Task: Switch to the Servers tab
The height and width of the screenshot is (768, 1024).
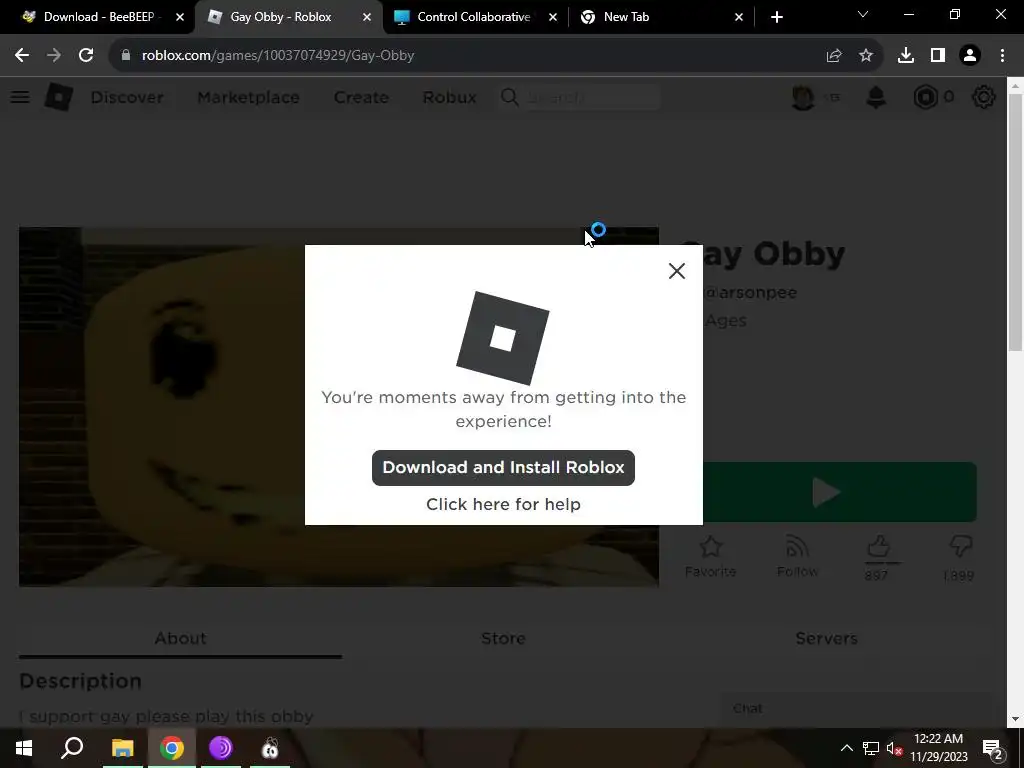Action: coord(826,638)
